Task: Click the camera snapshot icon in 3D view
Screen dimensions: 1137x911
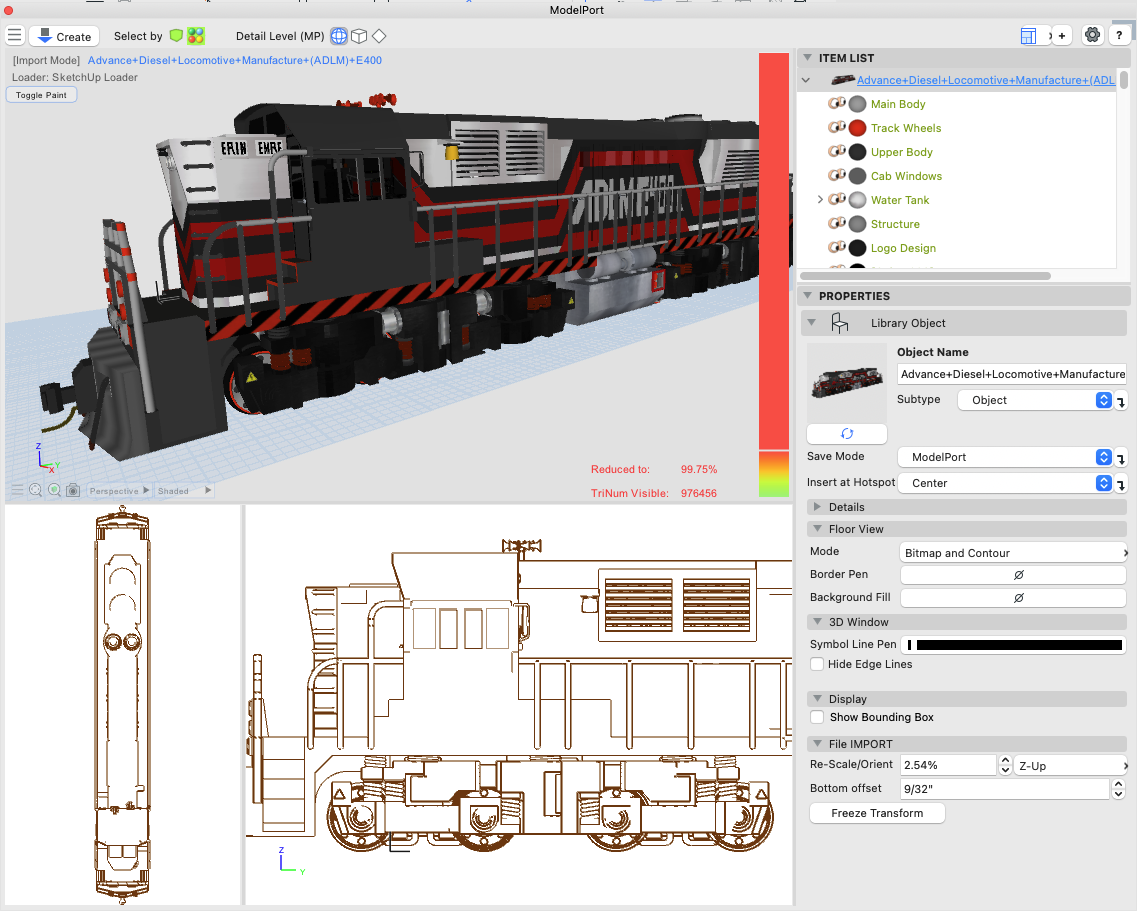Action: 73,491
